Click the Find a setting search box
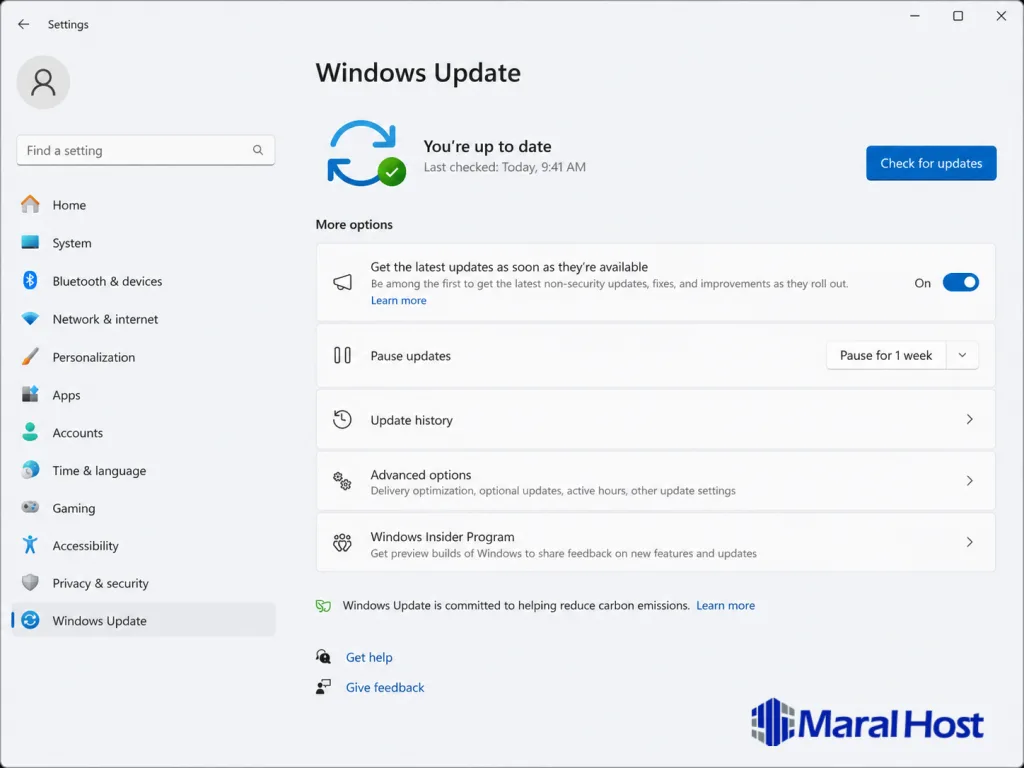Screen dimensions: 1024x768 pos(146,150)
